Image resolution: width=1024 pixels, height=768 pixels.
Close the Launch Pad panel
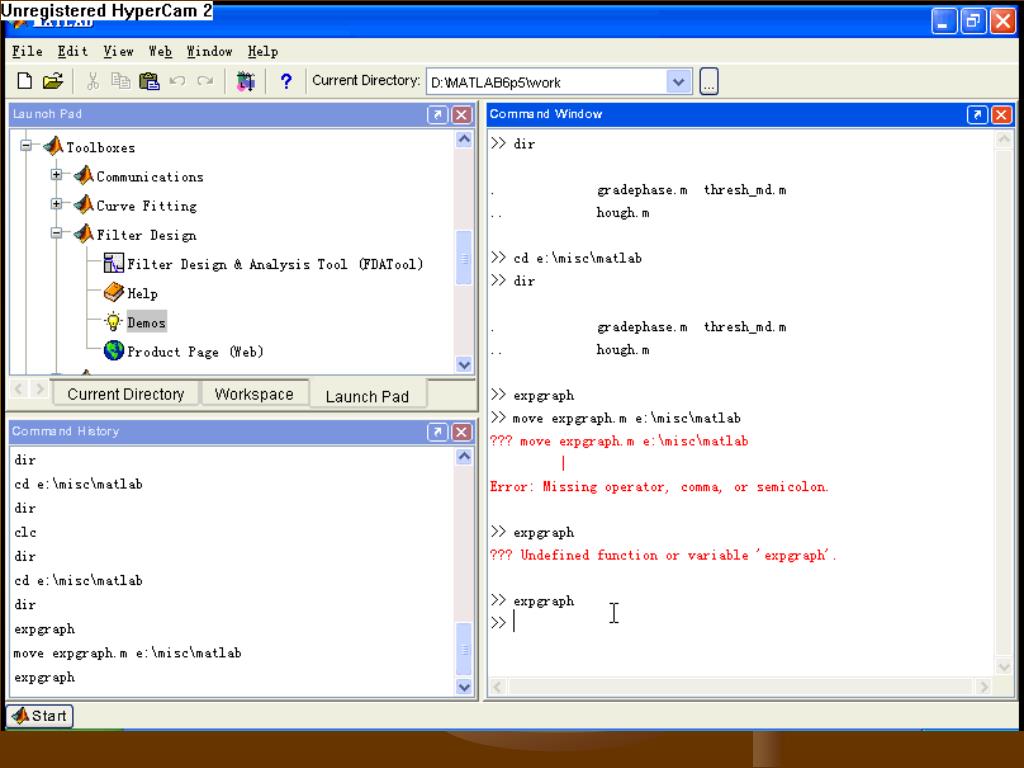[462, 115]
